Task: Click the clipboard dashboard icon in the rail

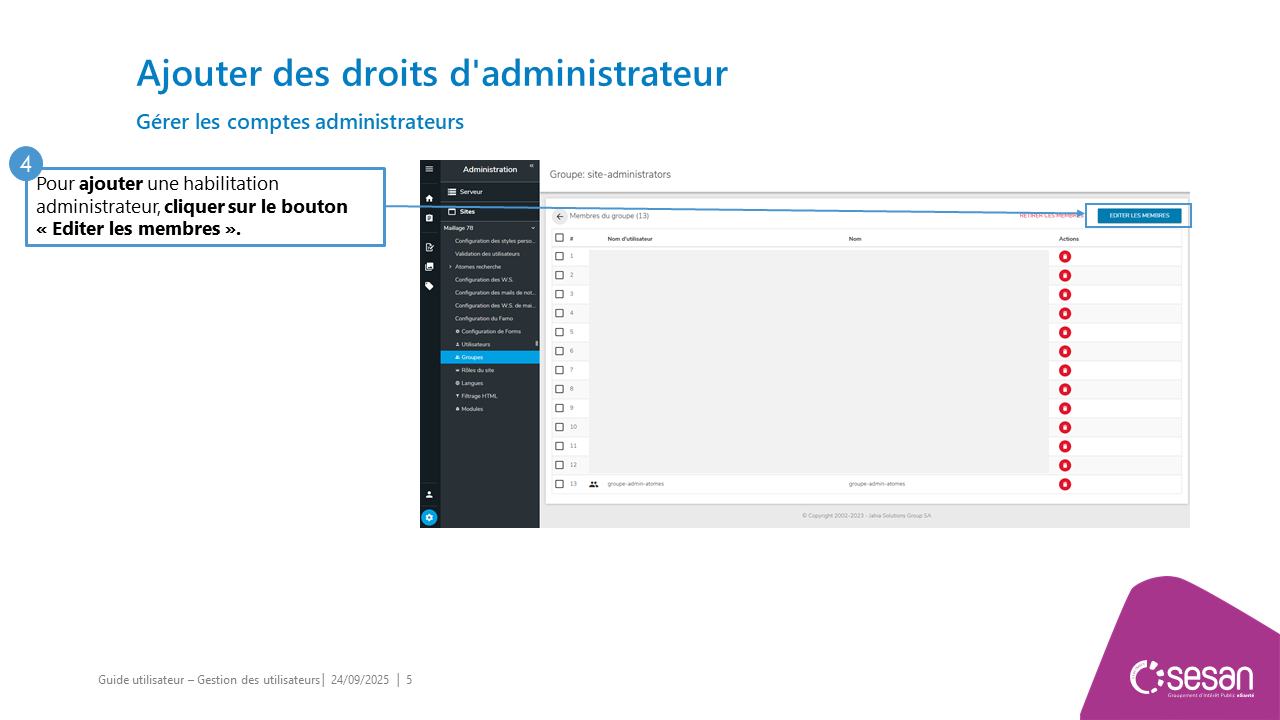Action: [x=429, y=218]
